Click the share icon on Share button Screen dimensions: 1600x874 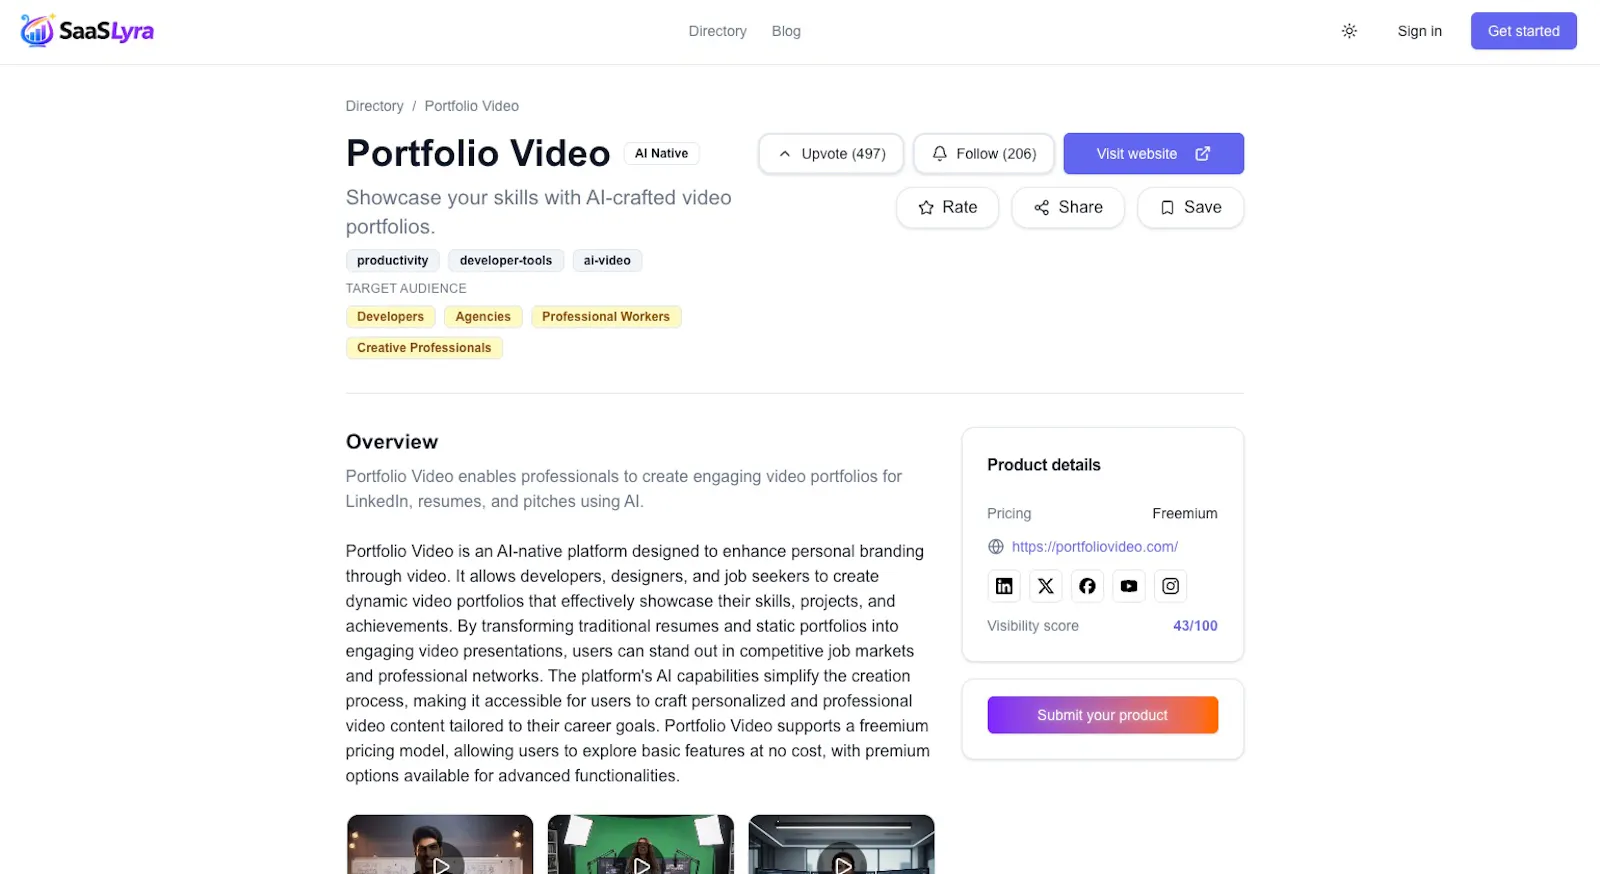(1042, 208)
